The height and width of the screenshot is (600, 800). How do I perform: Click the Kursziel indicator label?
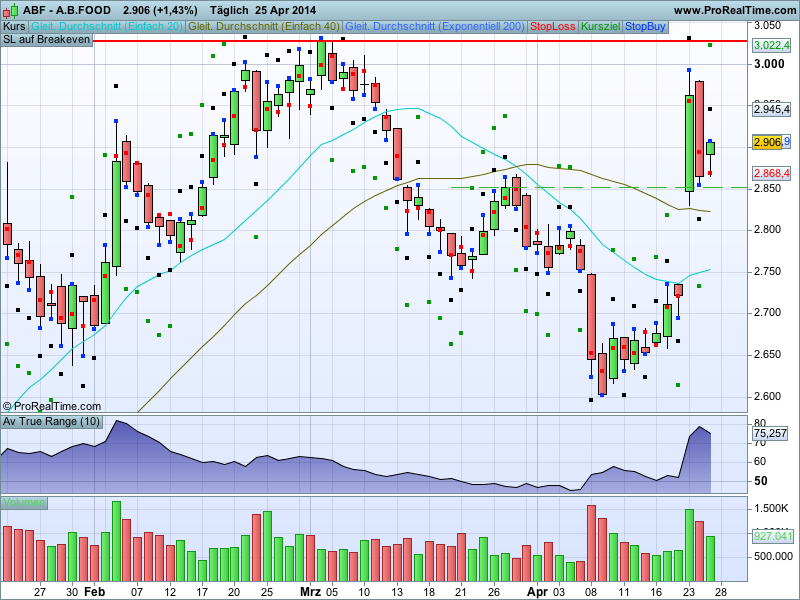601,27
